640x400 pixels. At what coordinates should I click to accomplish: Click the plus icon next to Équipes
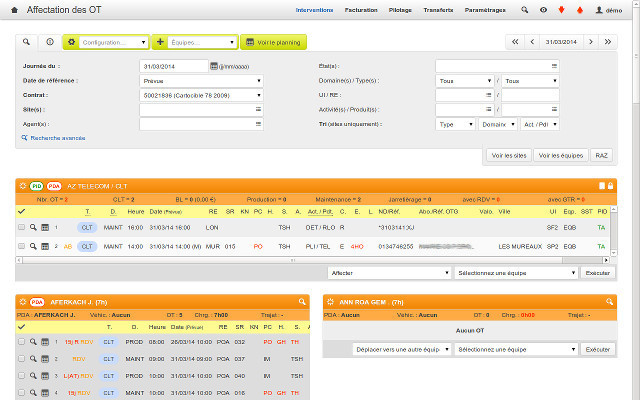tap(160, 42)
